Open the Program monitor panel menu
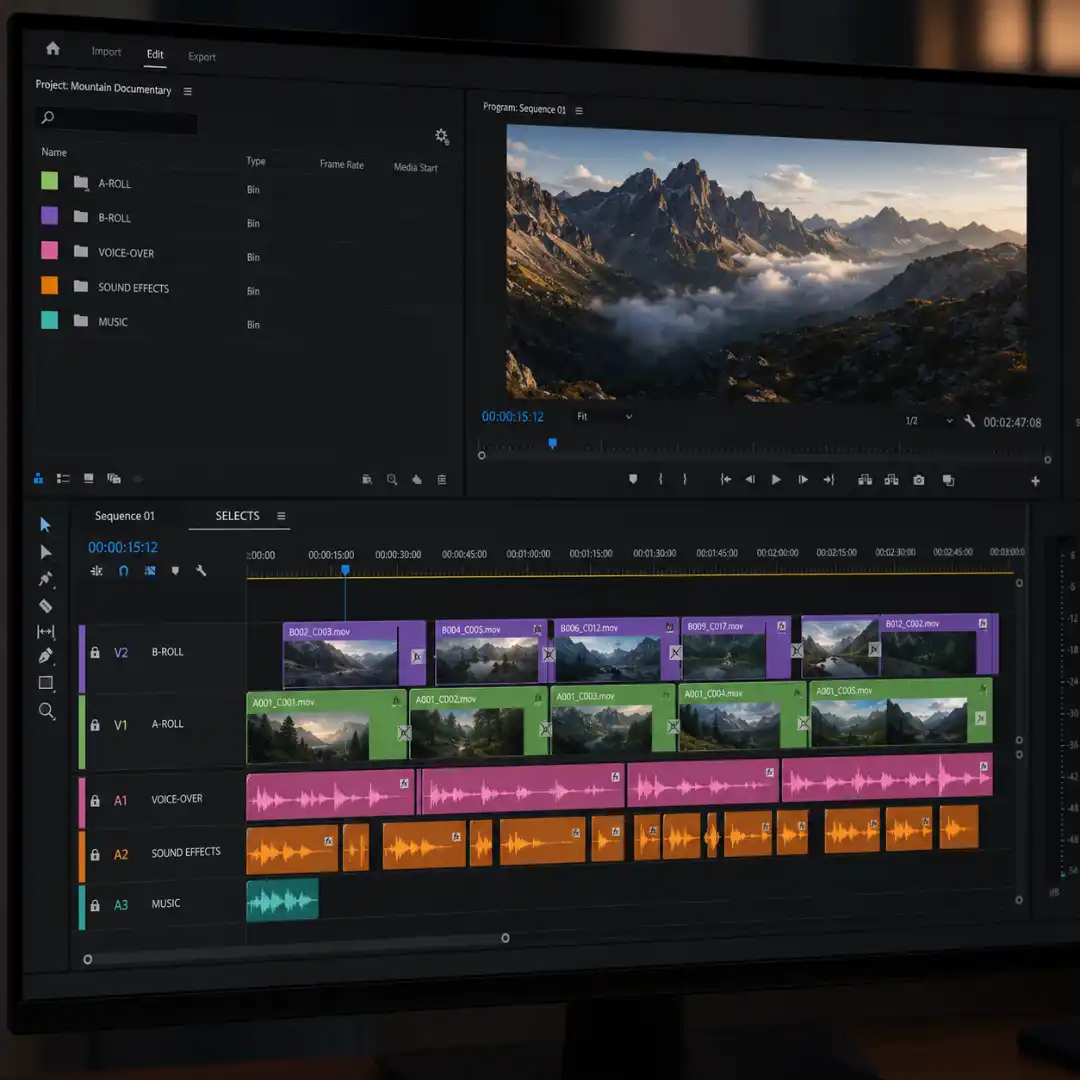Viewport: 1080px width, 1080px height. pos(579,110)
